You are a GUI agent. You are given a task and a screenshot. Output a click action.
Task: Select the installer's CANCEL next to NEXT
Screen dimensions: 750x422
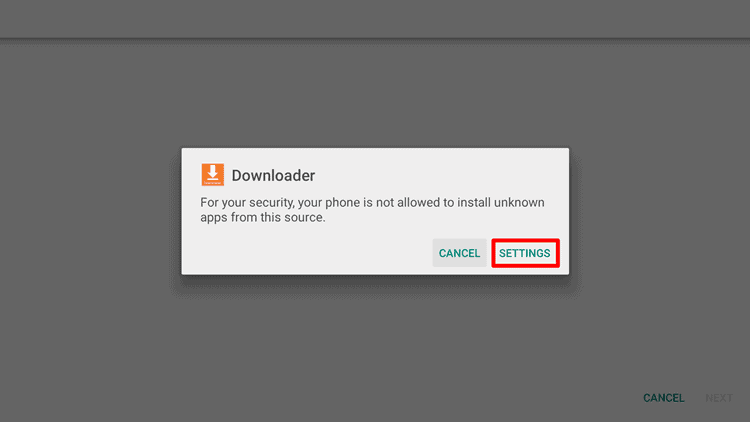663,398
